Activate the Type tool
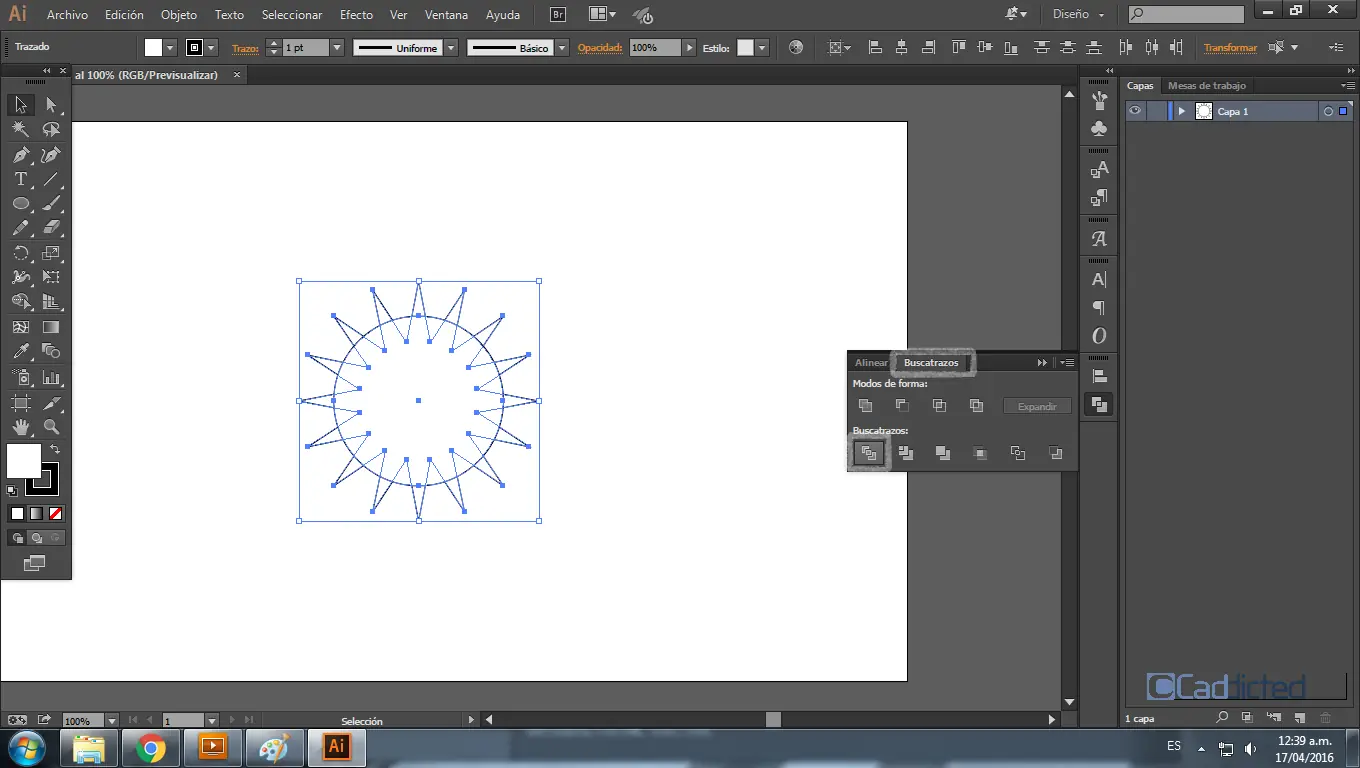 [x=20, y=179]
